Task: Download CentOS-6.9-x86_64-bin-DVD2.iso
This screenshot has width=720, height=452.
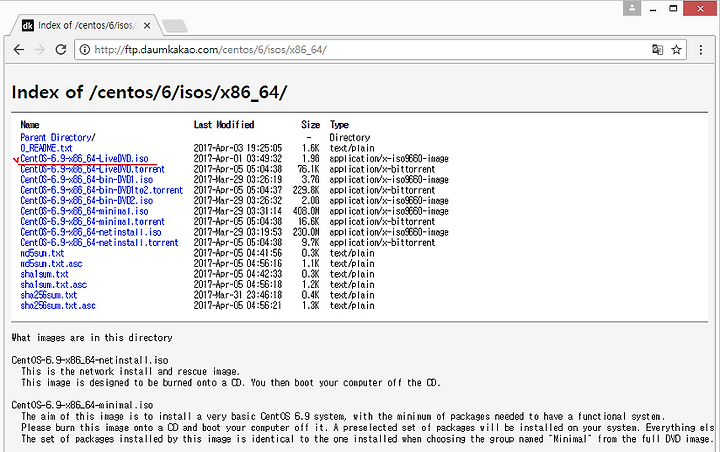Action: coord(87,201)
